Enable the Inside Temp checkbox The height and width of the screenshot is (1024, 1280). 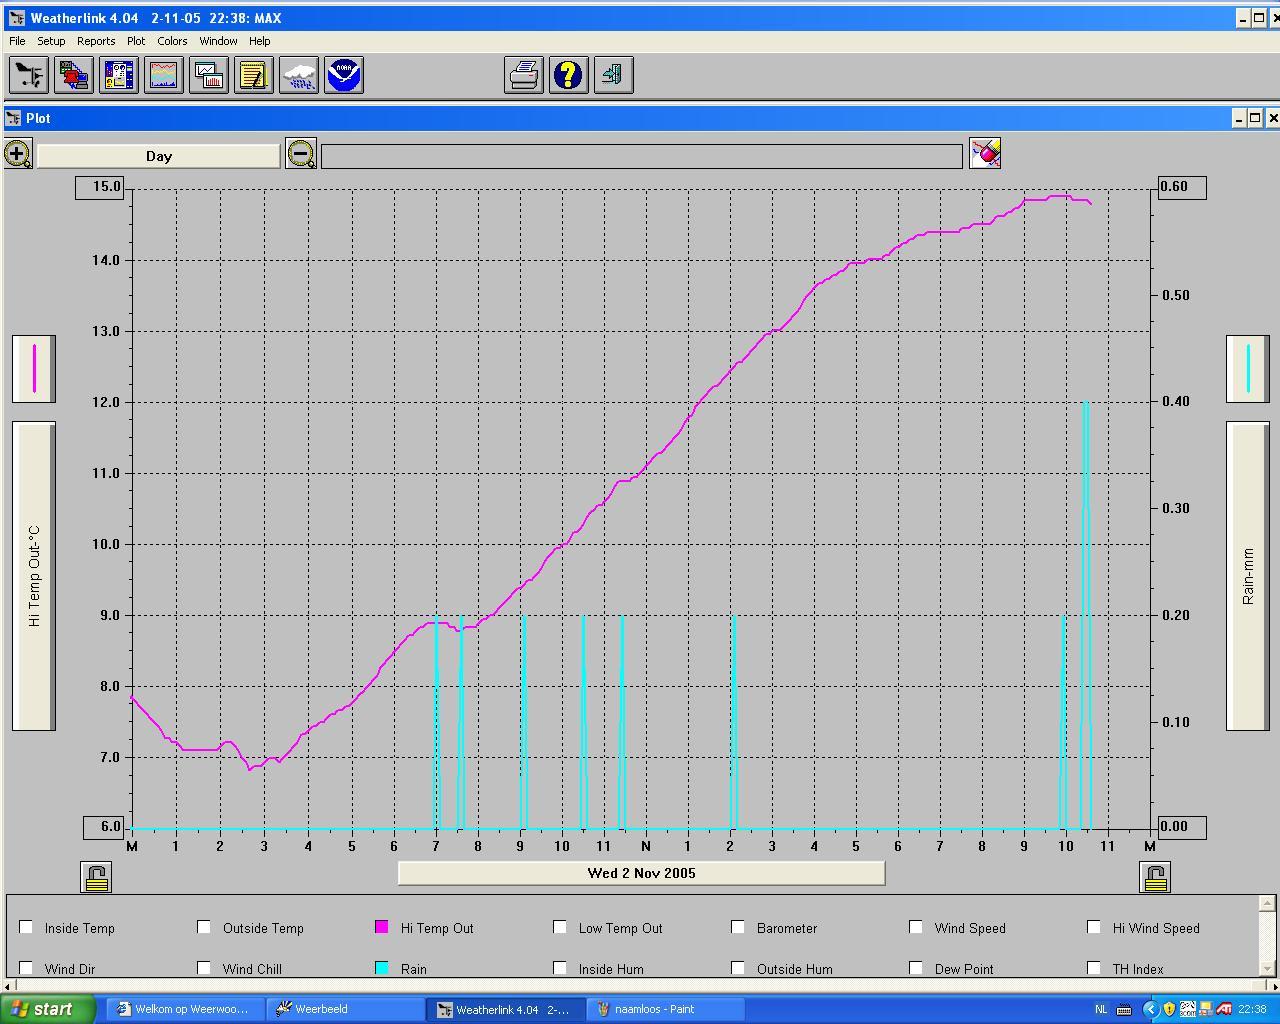pyautogui.click(x=26, y=927)
